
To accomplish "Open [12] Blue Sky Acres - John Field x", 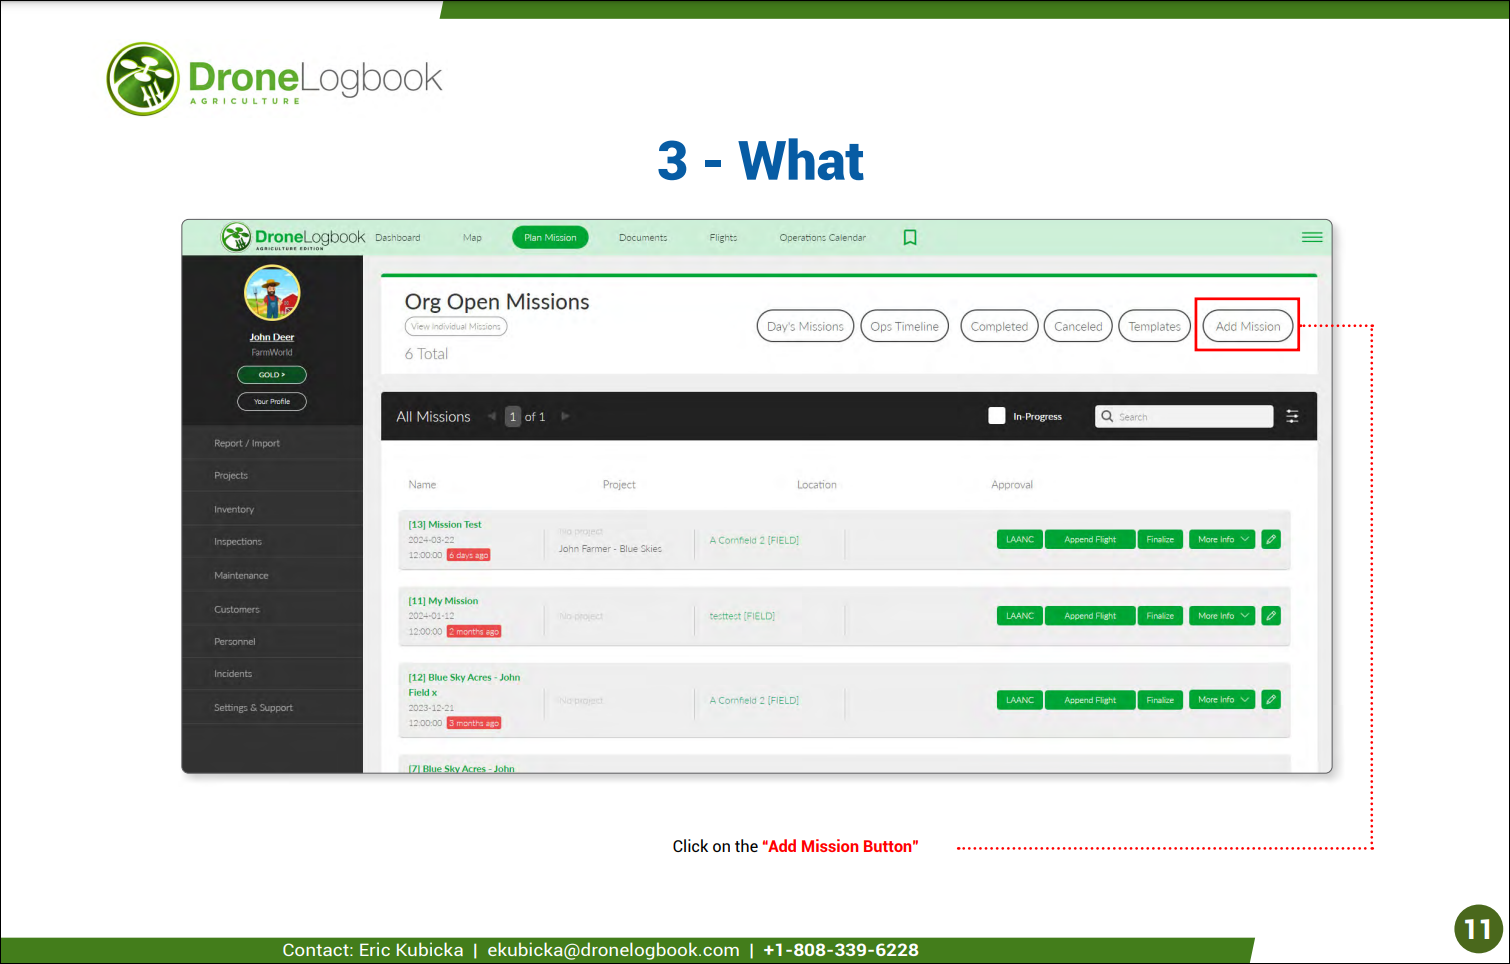I will 464,685.
